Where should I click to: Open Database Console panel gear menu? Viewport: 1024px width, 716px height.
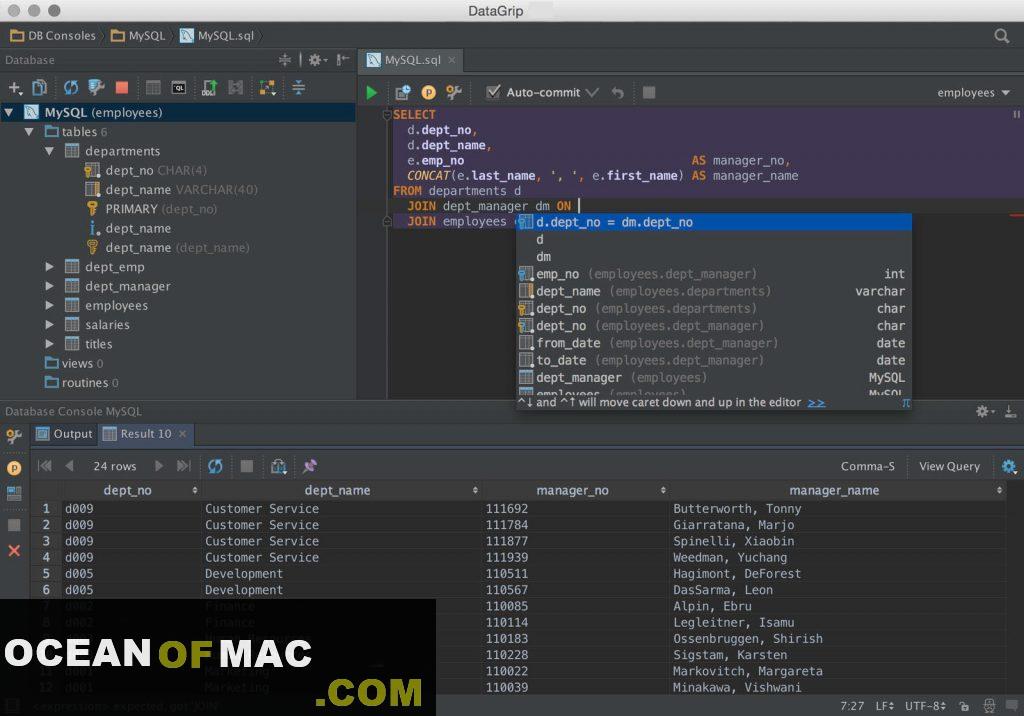click(x=984, y=412)
